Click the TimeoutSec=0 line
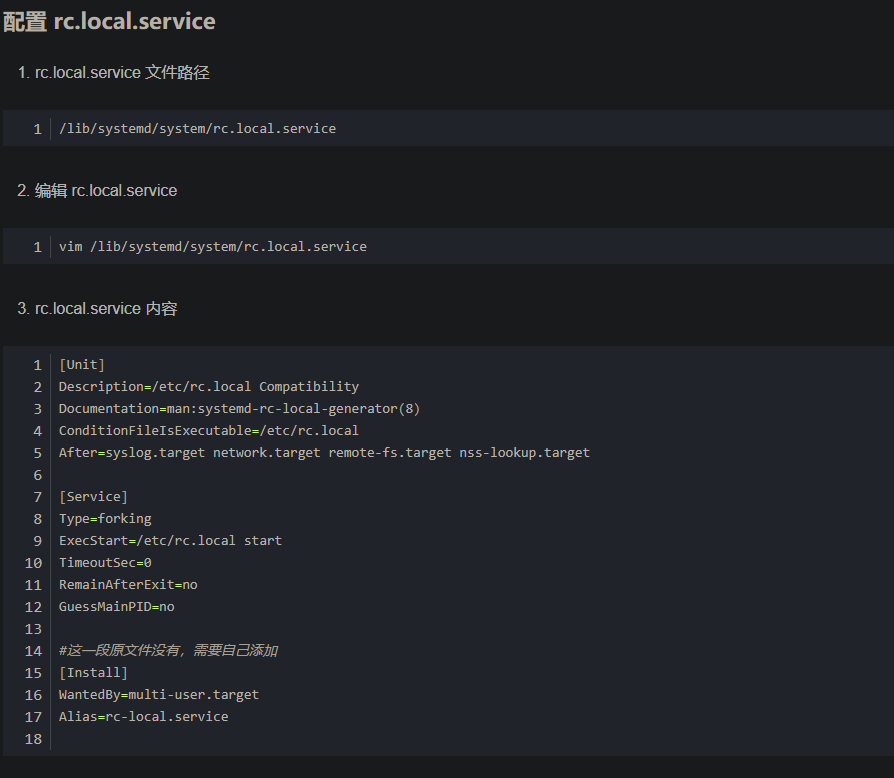 pyautogui.click(x=105, y=563)
